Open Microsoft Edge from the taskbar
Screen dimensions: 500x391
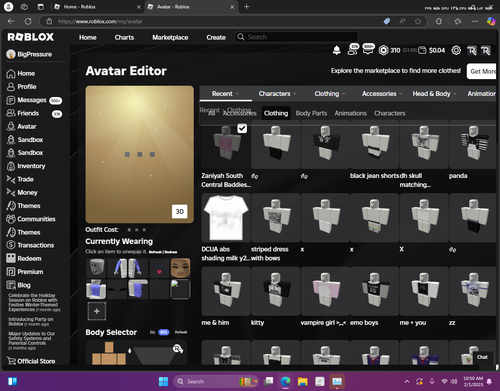pyautogui.click(x=285, y=381)
